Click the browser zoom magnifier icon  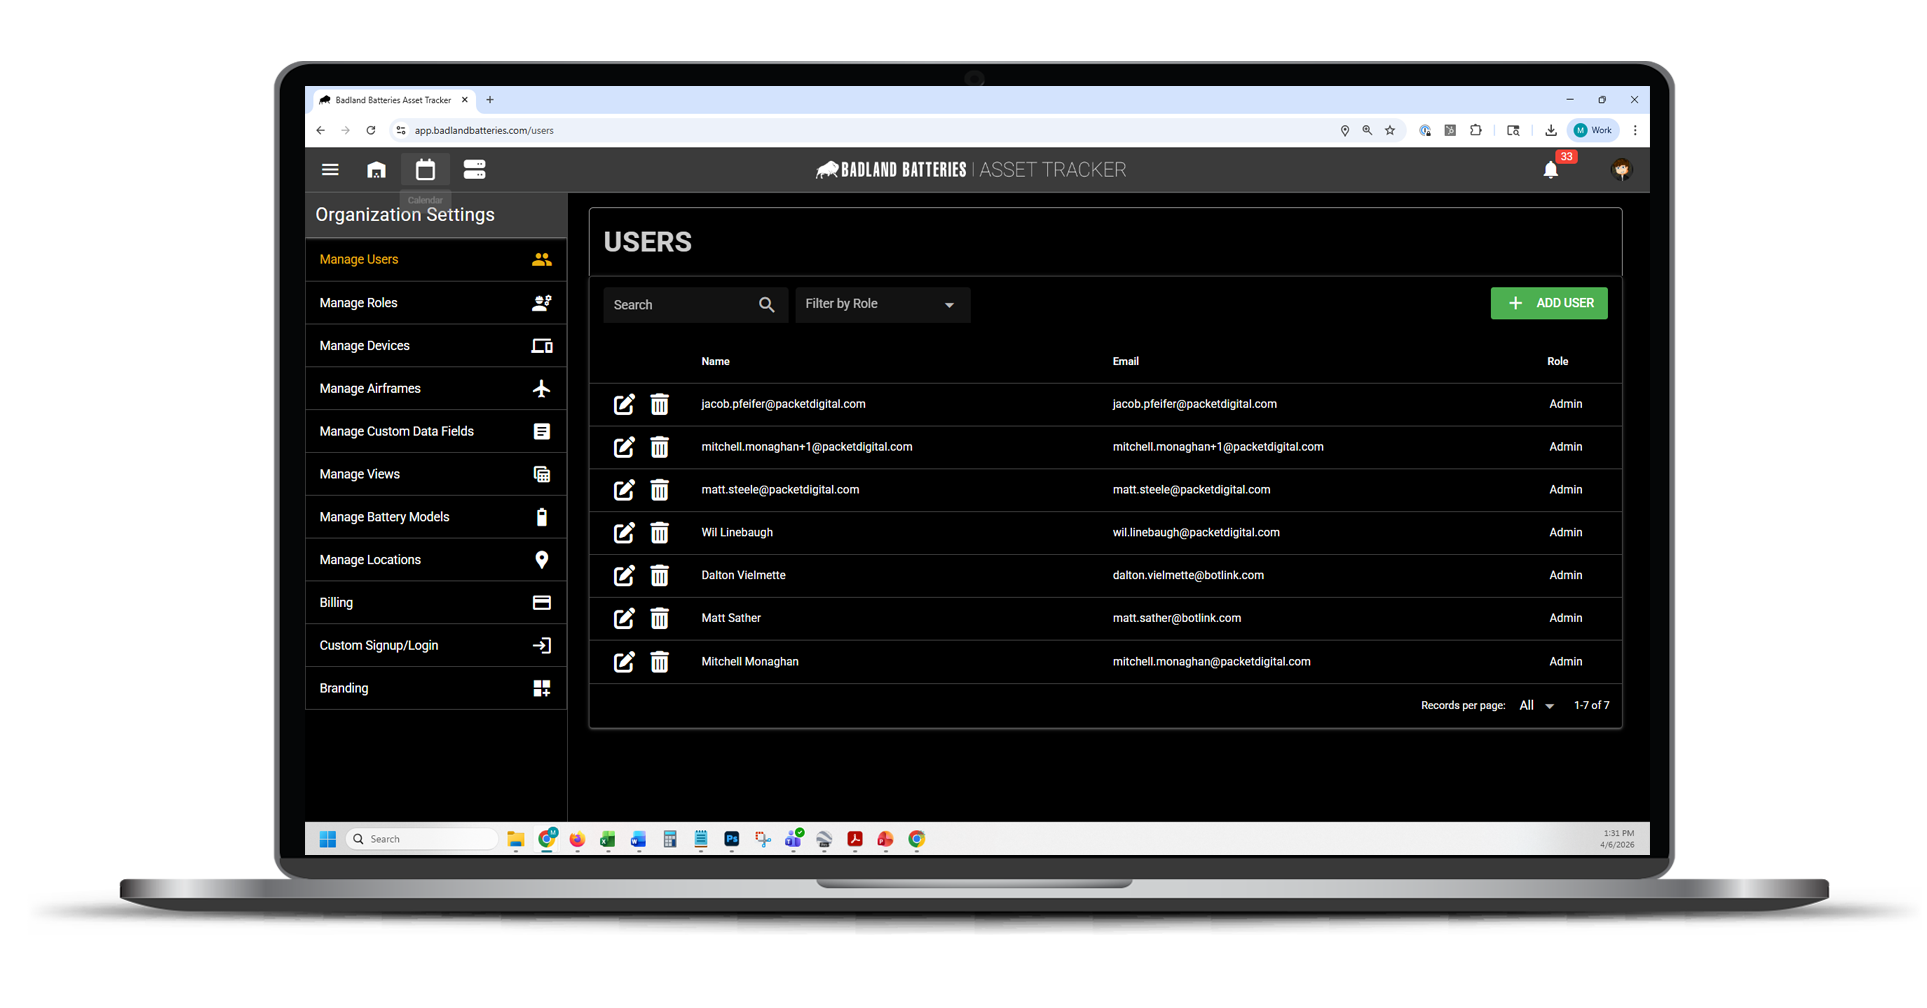coord(1367,130)
